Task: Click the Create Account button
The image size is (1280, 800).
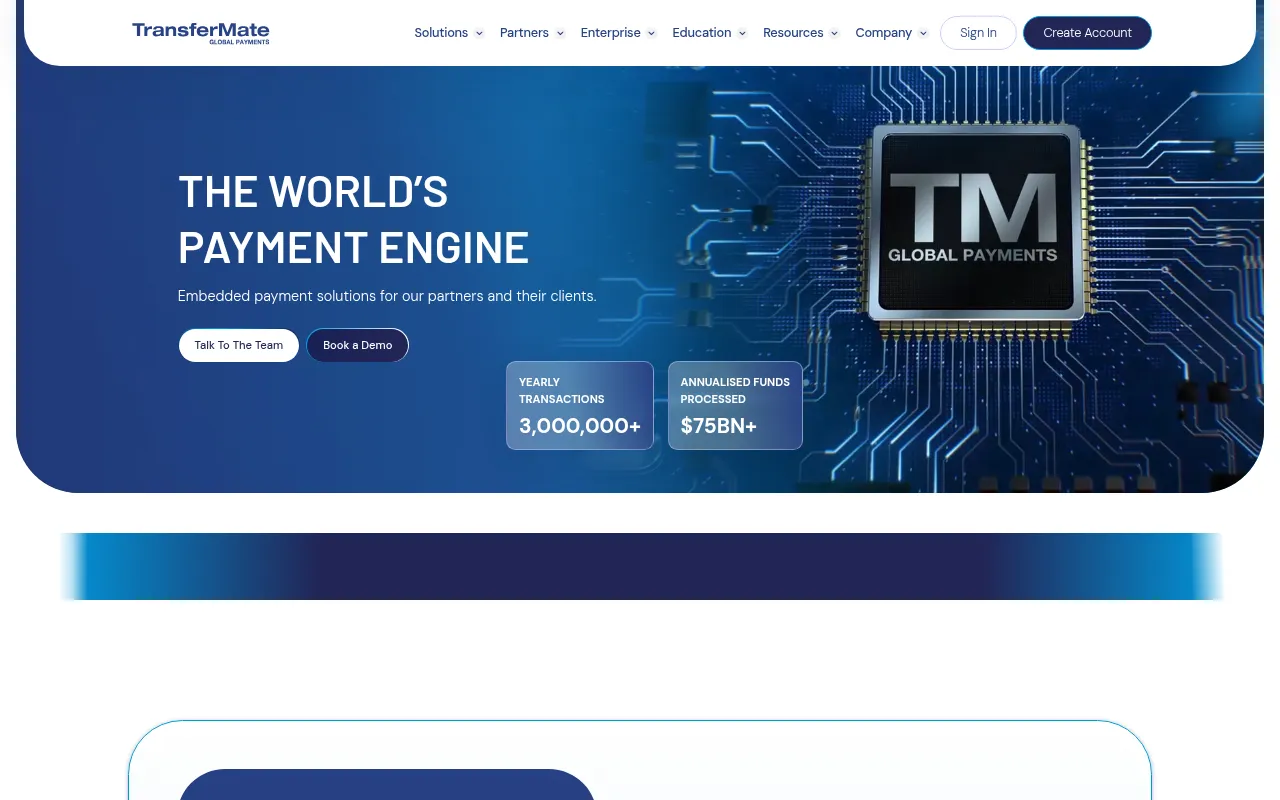Action: coord(1087,33)
